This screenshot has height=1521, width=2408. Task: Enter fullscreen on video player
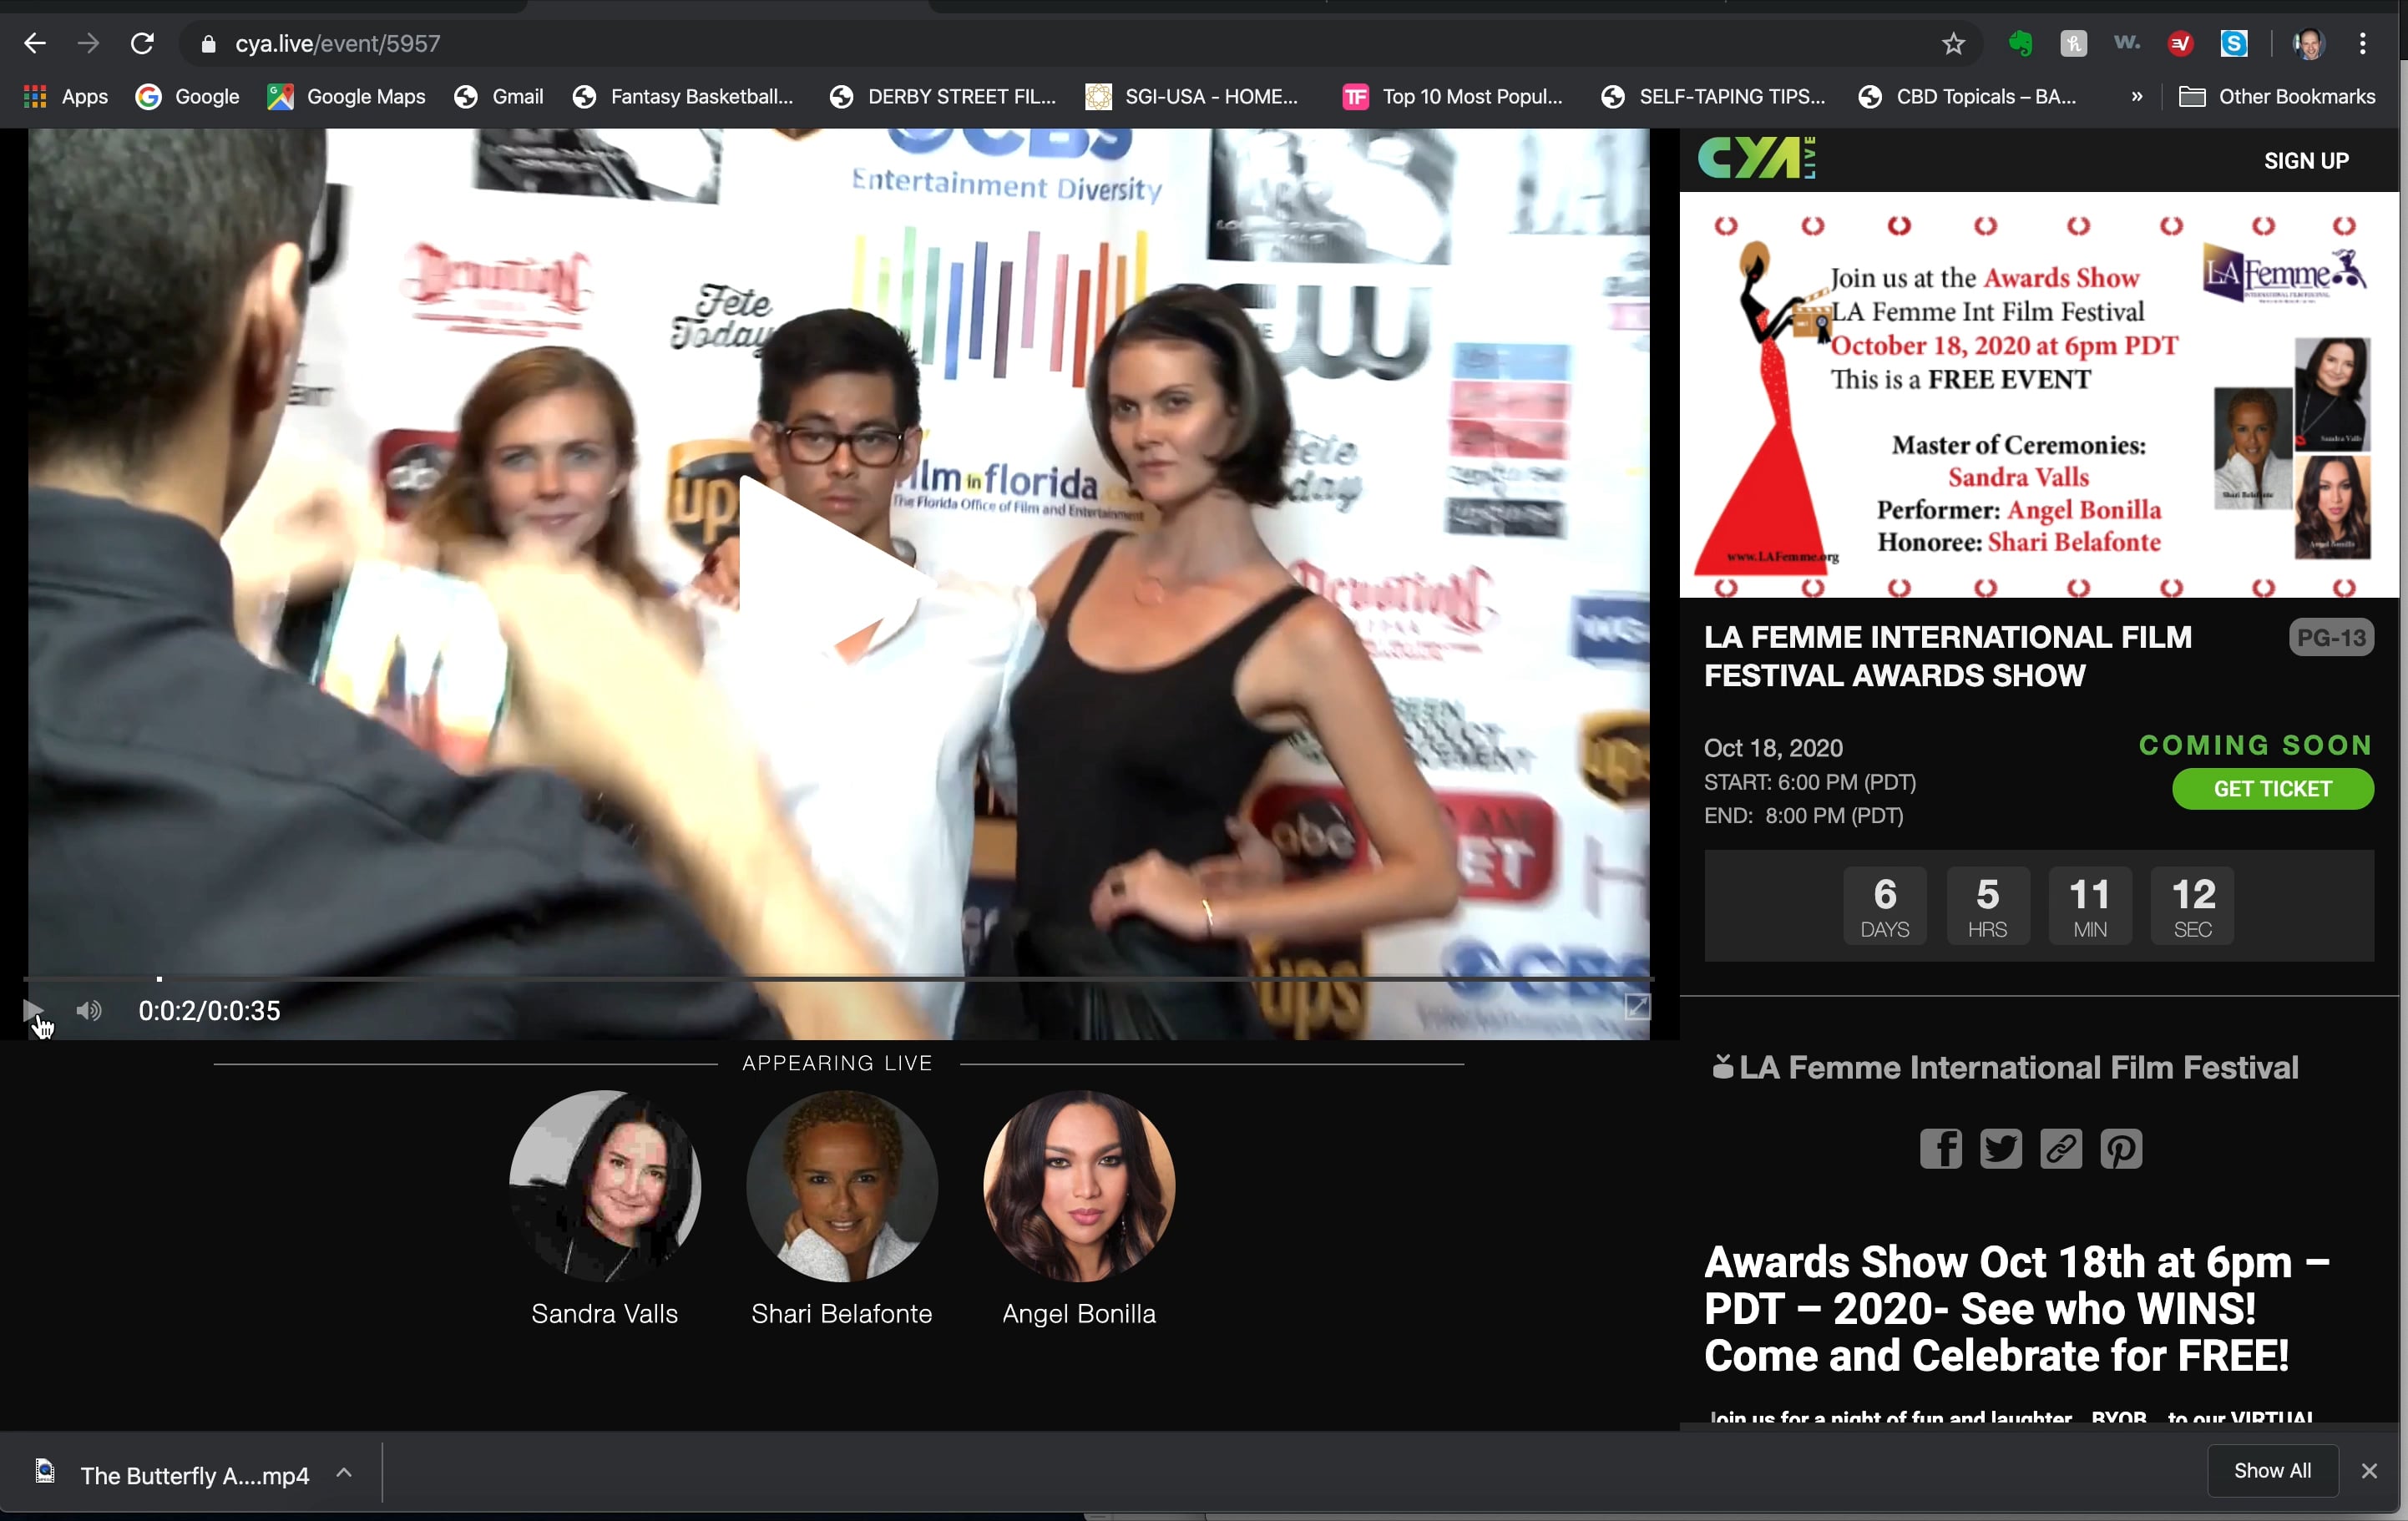click(x=1636, y=1007)
